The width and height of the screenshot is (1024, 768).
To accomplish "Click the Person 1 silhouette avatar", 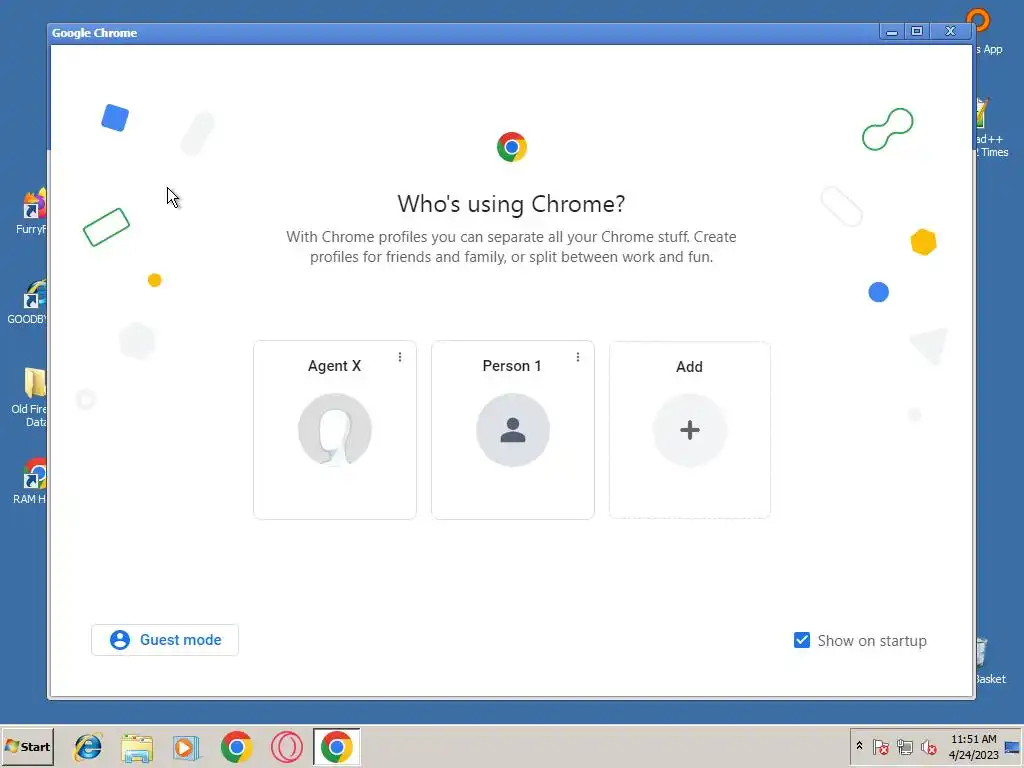I will click(x=513, y=430).
